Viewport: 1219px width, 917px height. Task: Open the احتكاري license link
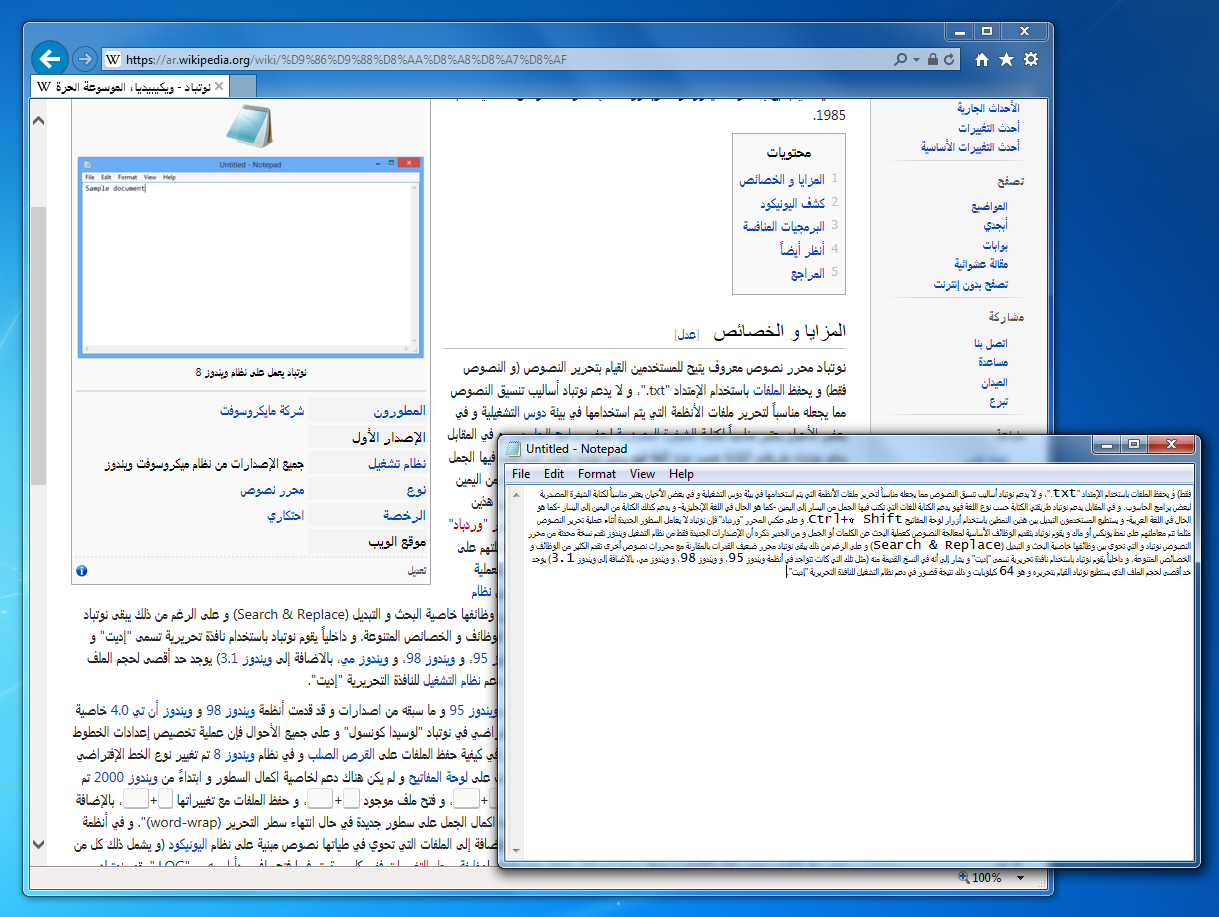285,516
